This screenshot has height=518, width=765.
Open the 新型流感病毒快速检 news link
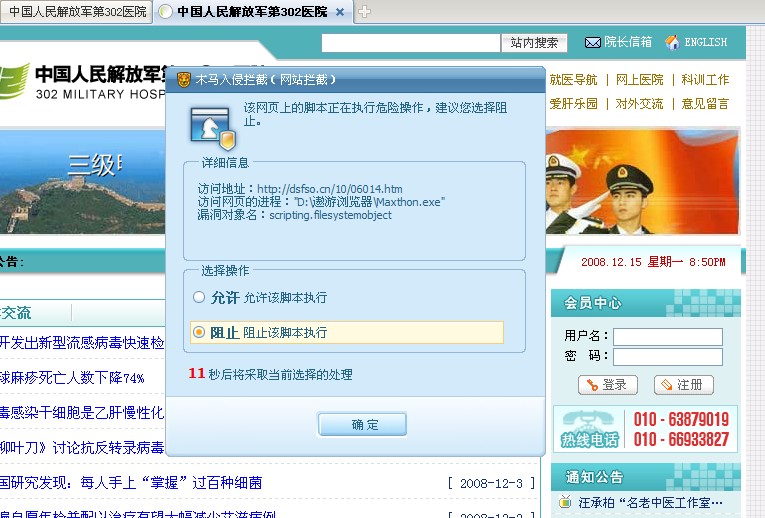pyautogui.click(x=82, y=343)
